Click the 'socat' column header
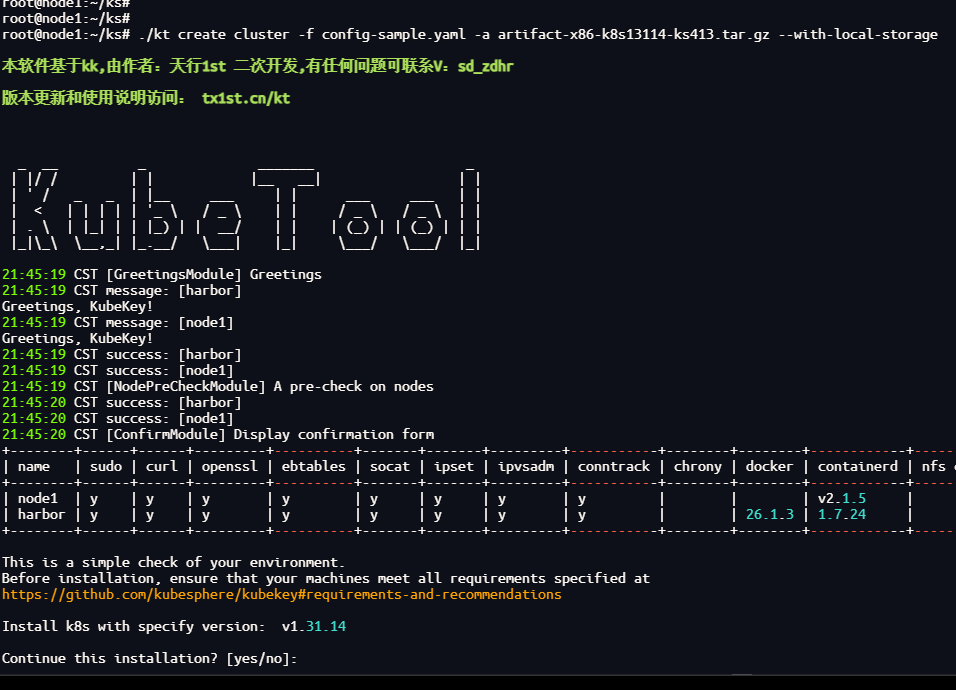 [390, 466]
